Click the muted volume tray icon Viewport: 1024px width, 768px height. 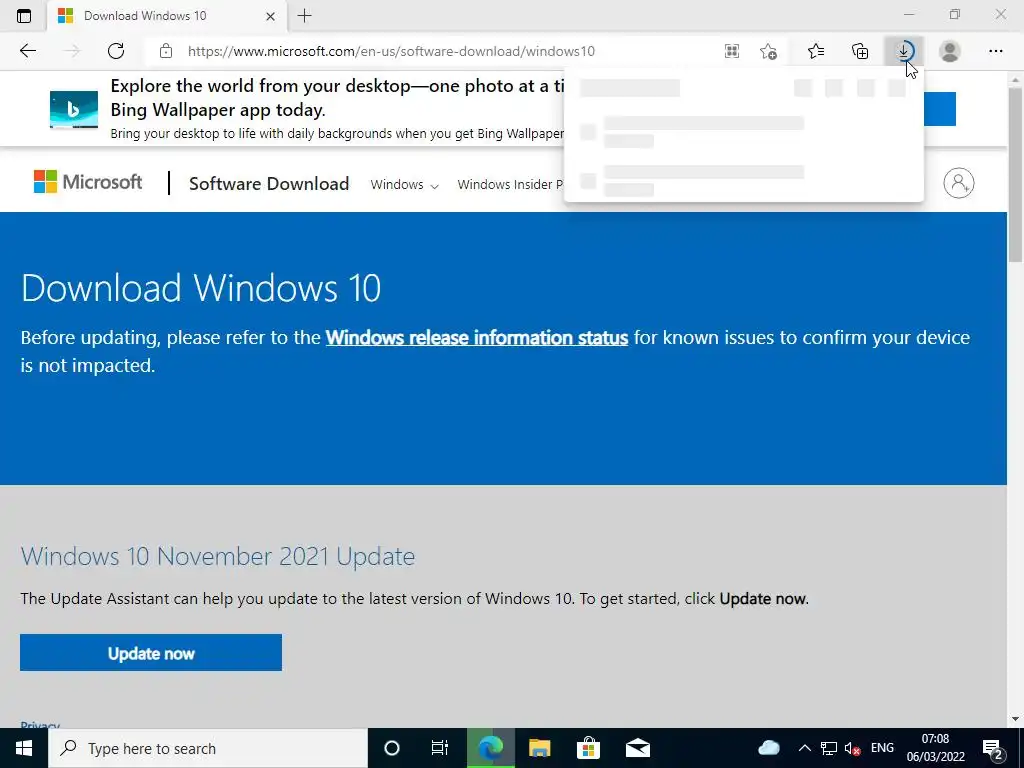click(x=852, y=748)
